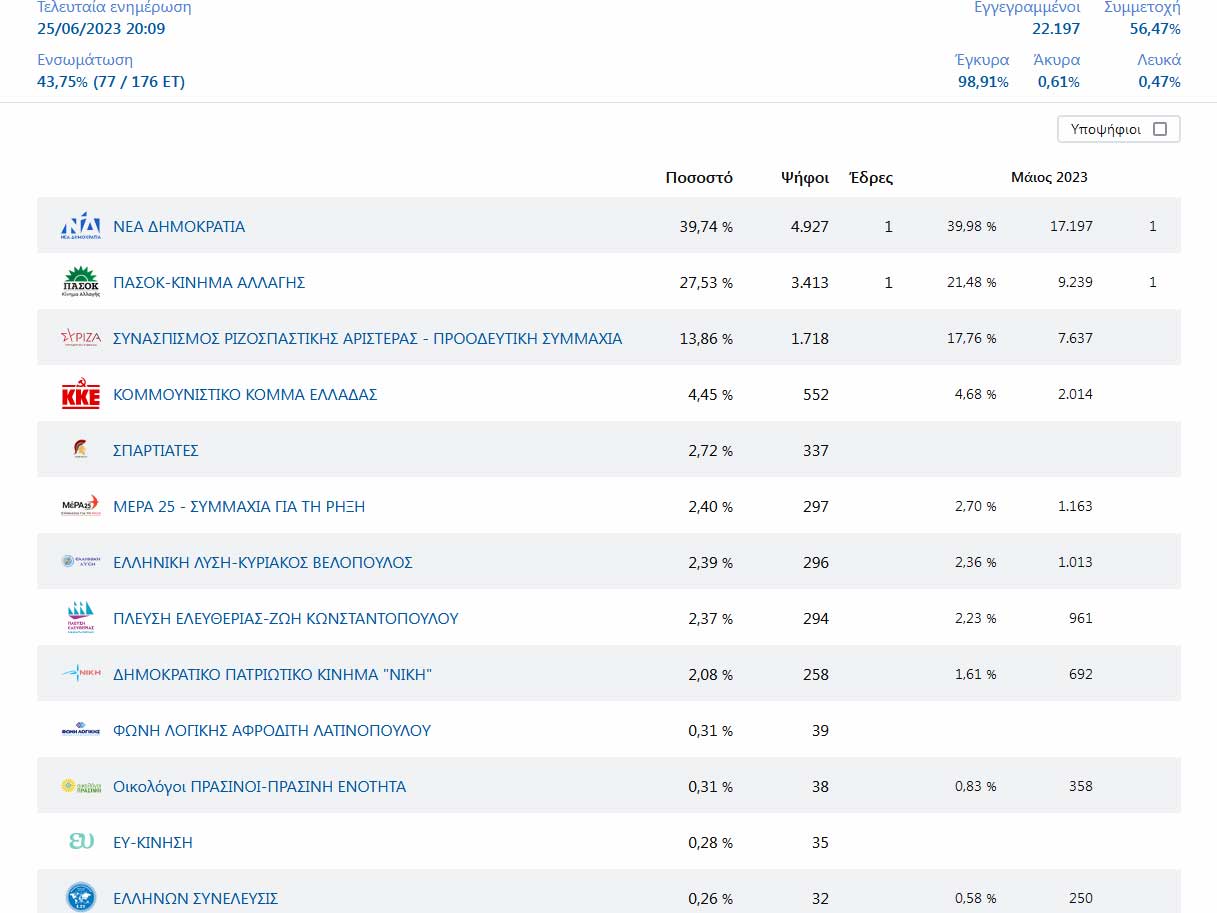Click the Σπαρτιάτες helmet logo
This screenshot has width=1217, height=913.
click(x=81, y=450)
